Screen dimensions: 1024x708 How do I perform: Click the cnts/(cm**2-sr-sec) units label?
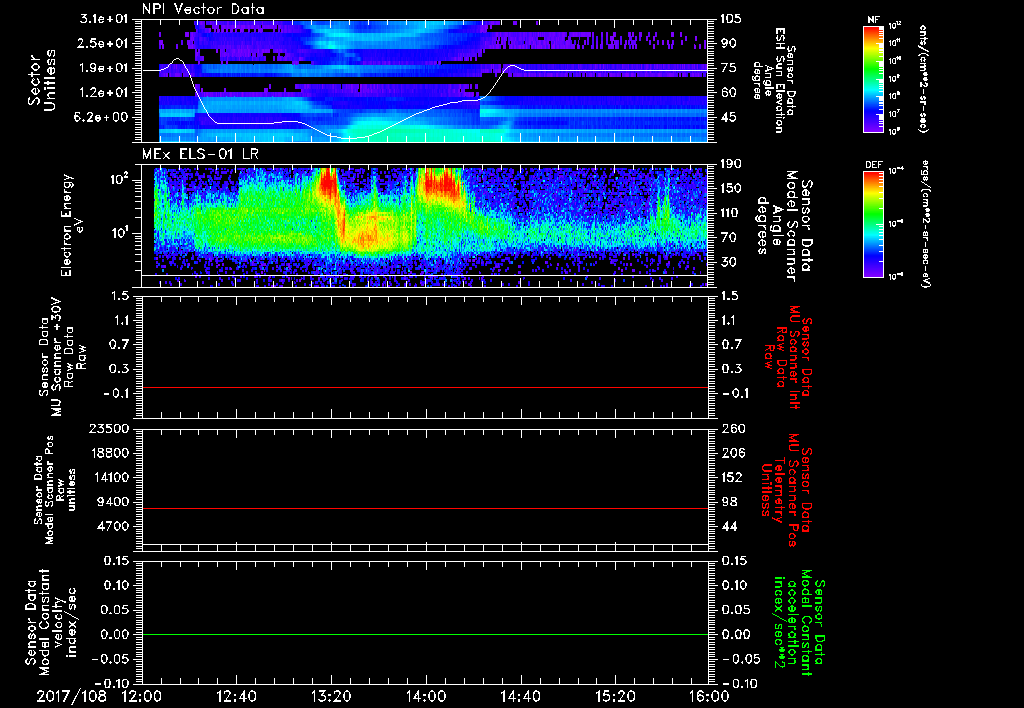click(x=923, y=78)
